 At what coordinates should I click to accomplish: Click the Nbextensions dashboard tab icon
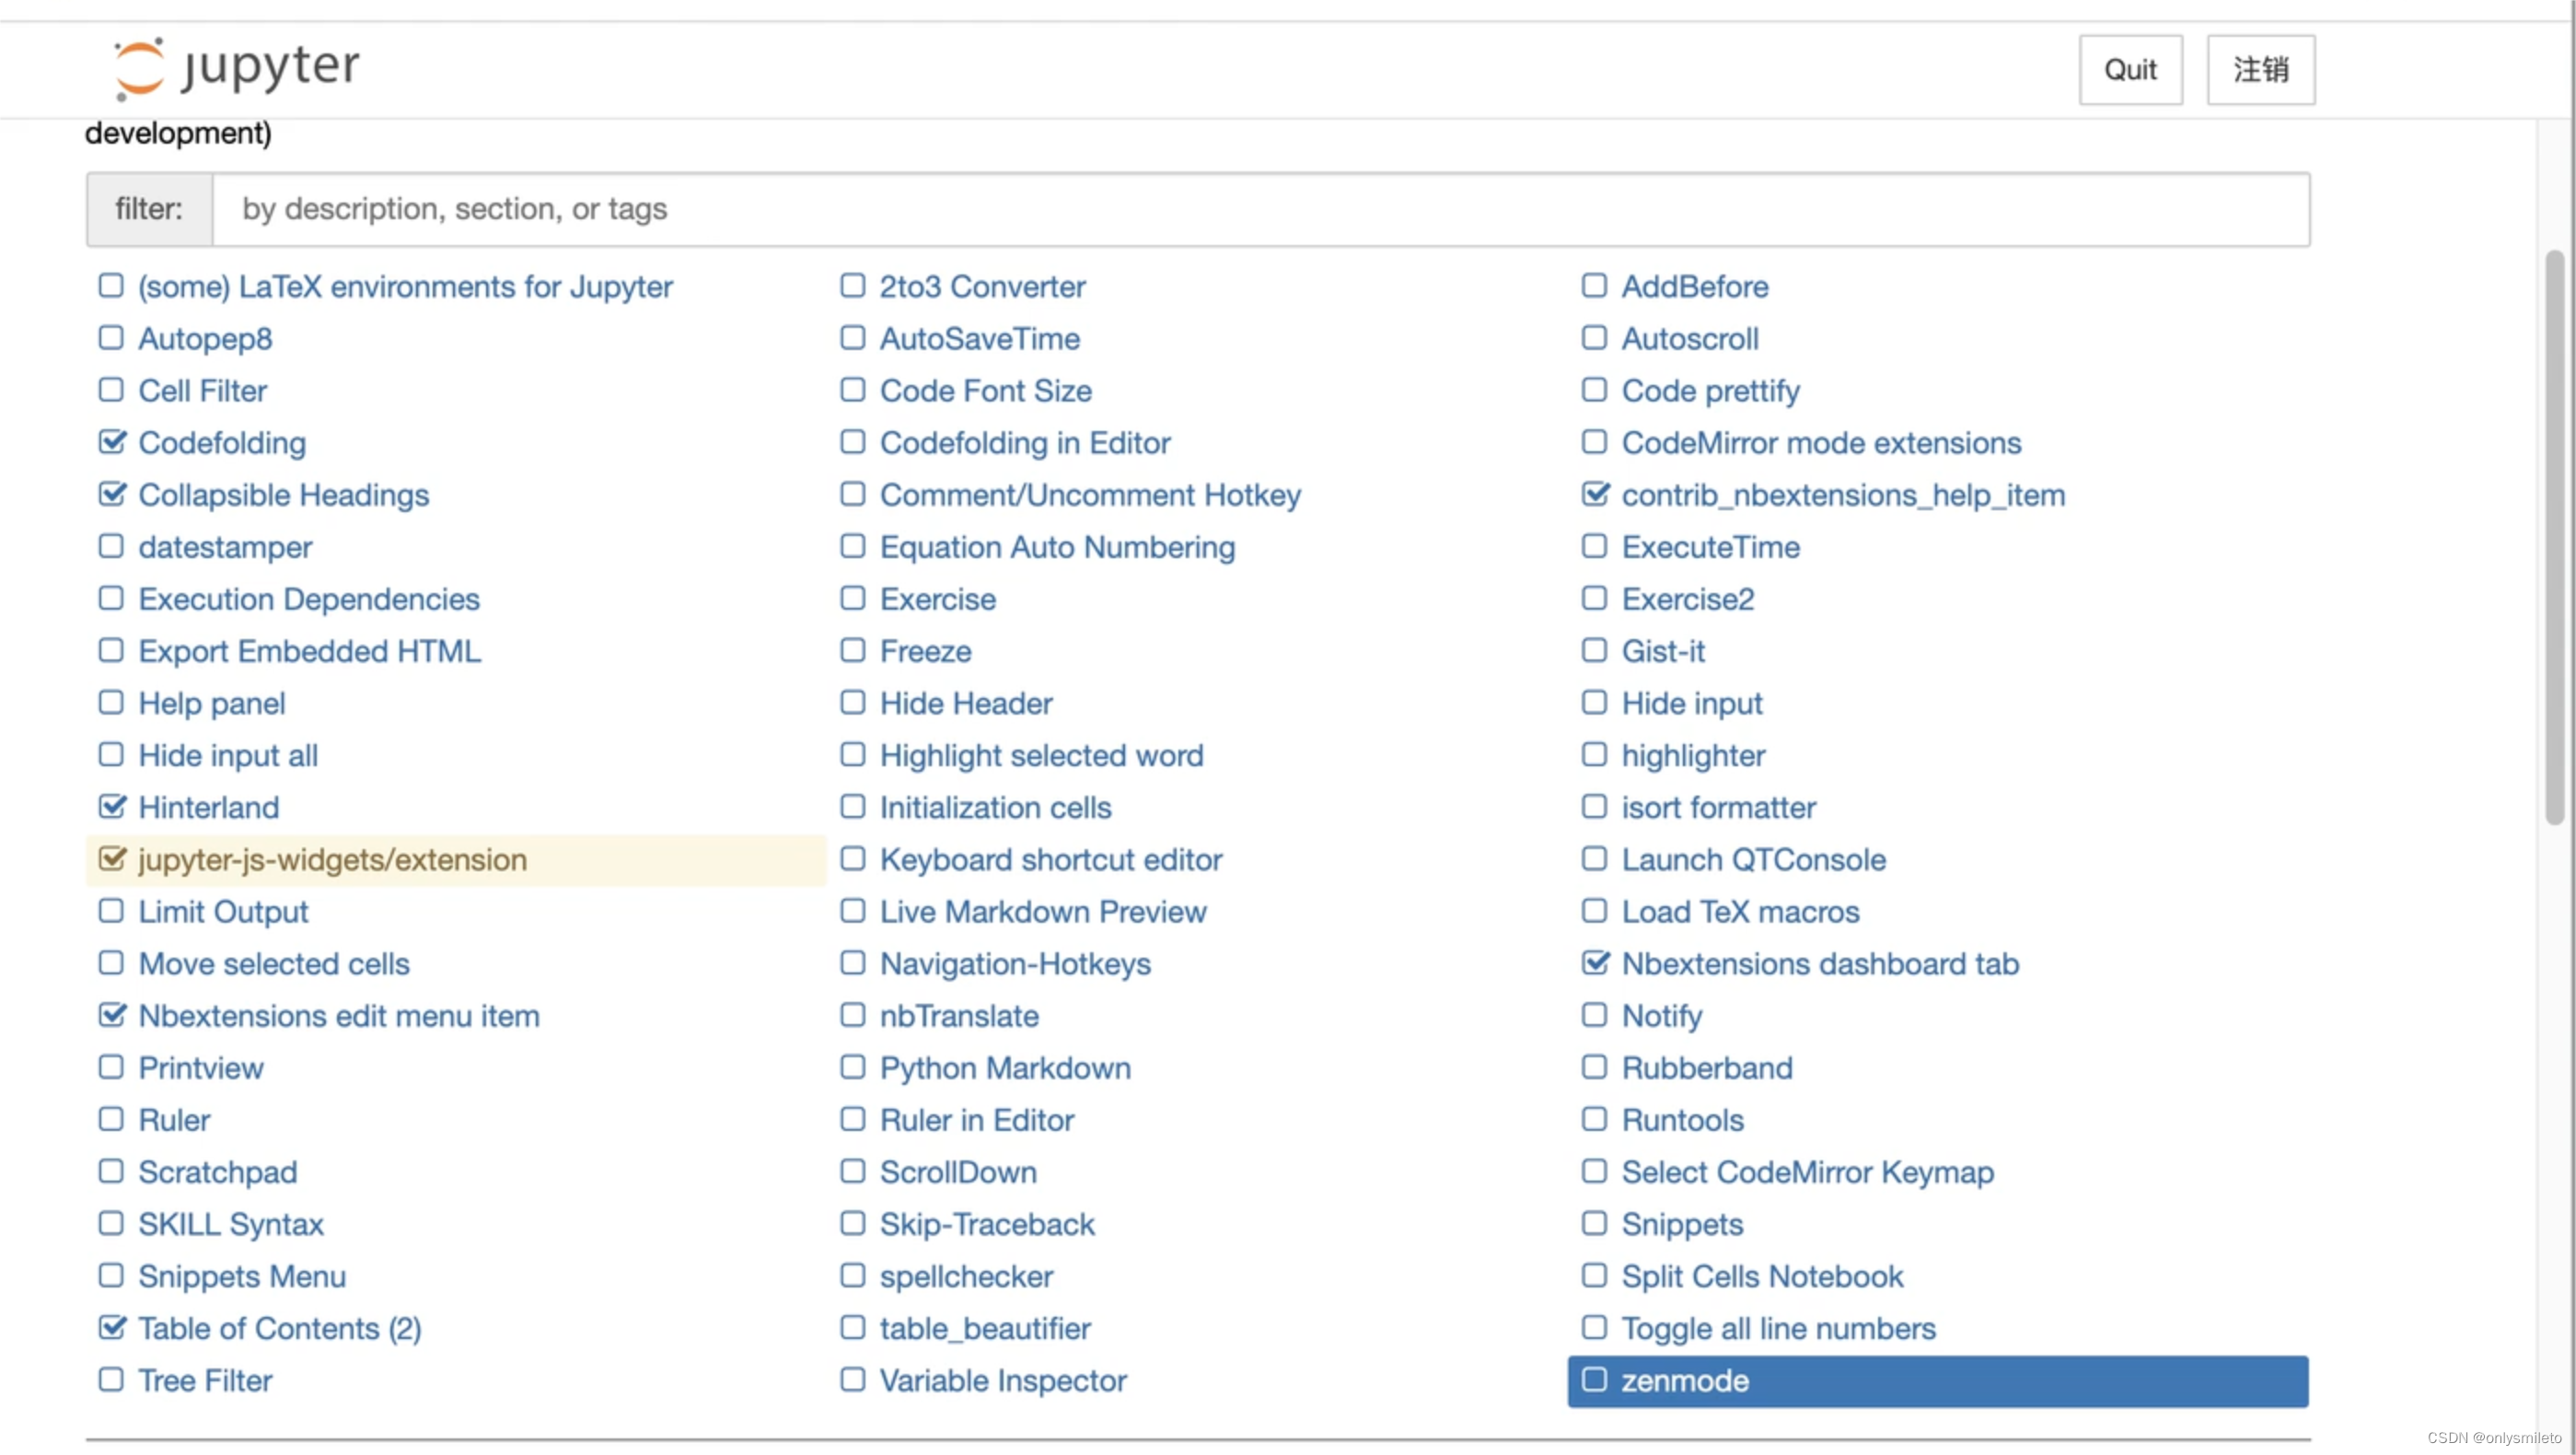(x=1594, y=965)
